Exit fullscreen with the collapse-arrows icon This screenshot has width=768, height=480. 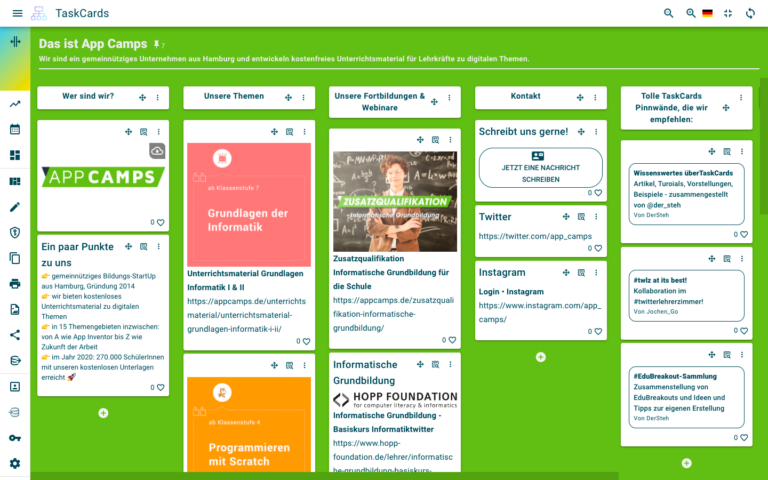(x=728, y=13)
